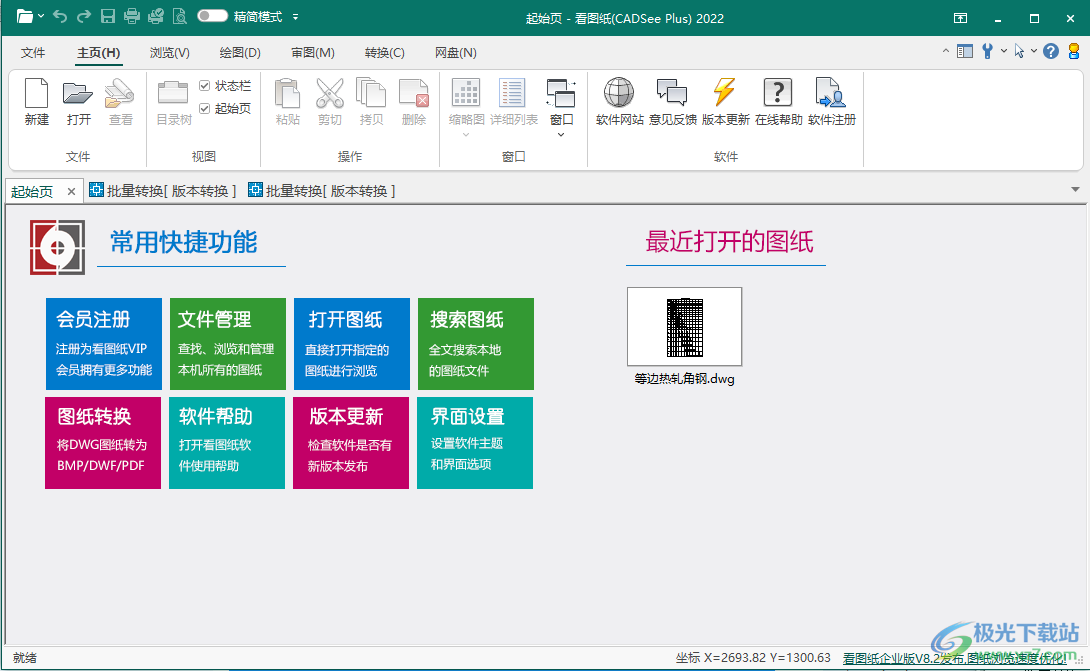Click the save disk icon in title bar
This screenshot has width=1090, height=671.
tap(108, 17)
